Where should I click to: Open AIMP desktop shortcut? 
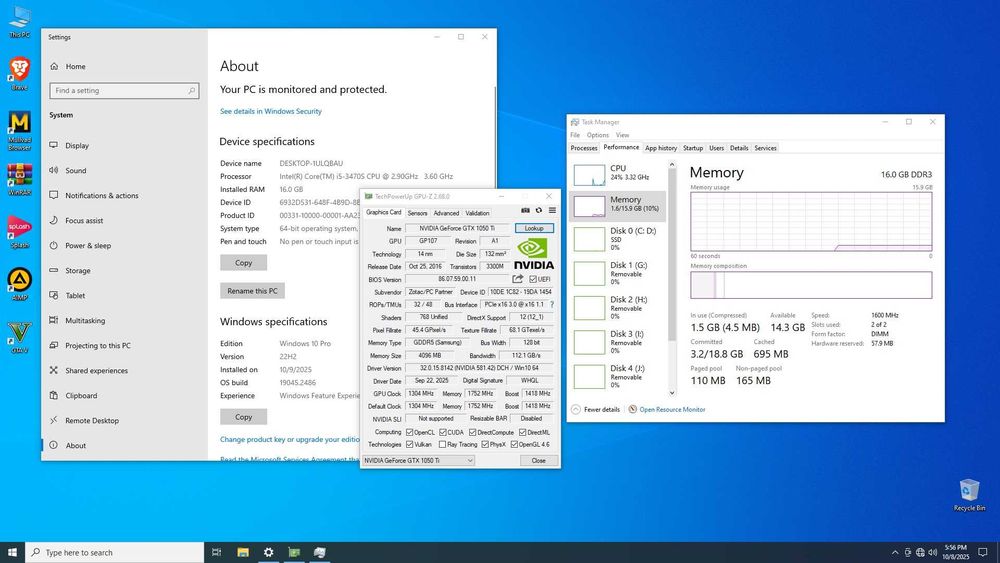click(19, 284)
